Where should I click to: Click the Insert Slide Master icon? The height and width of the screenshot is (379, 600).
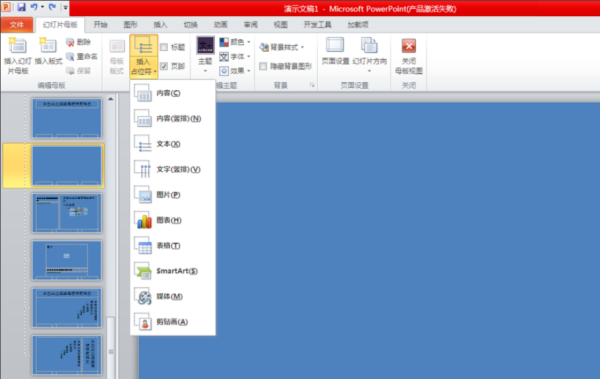tap(17, 46)
